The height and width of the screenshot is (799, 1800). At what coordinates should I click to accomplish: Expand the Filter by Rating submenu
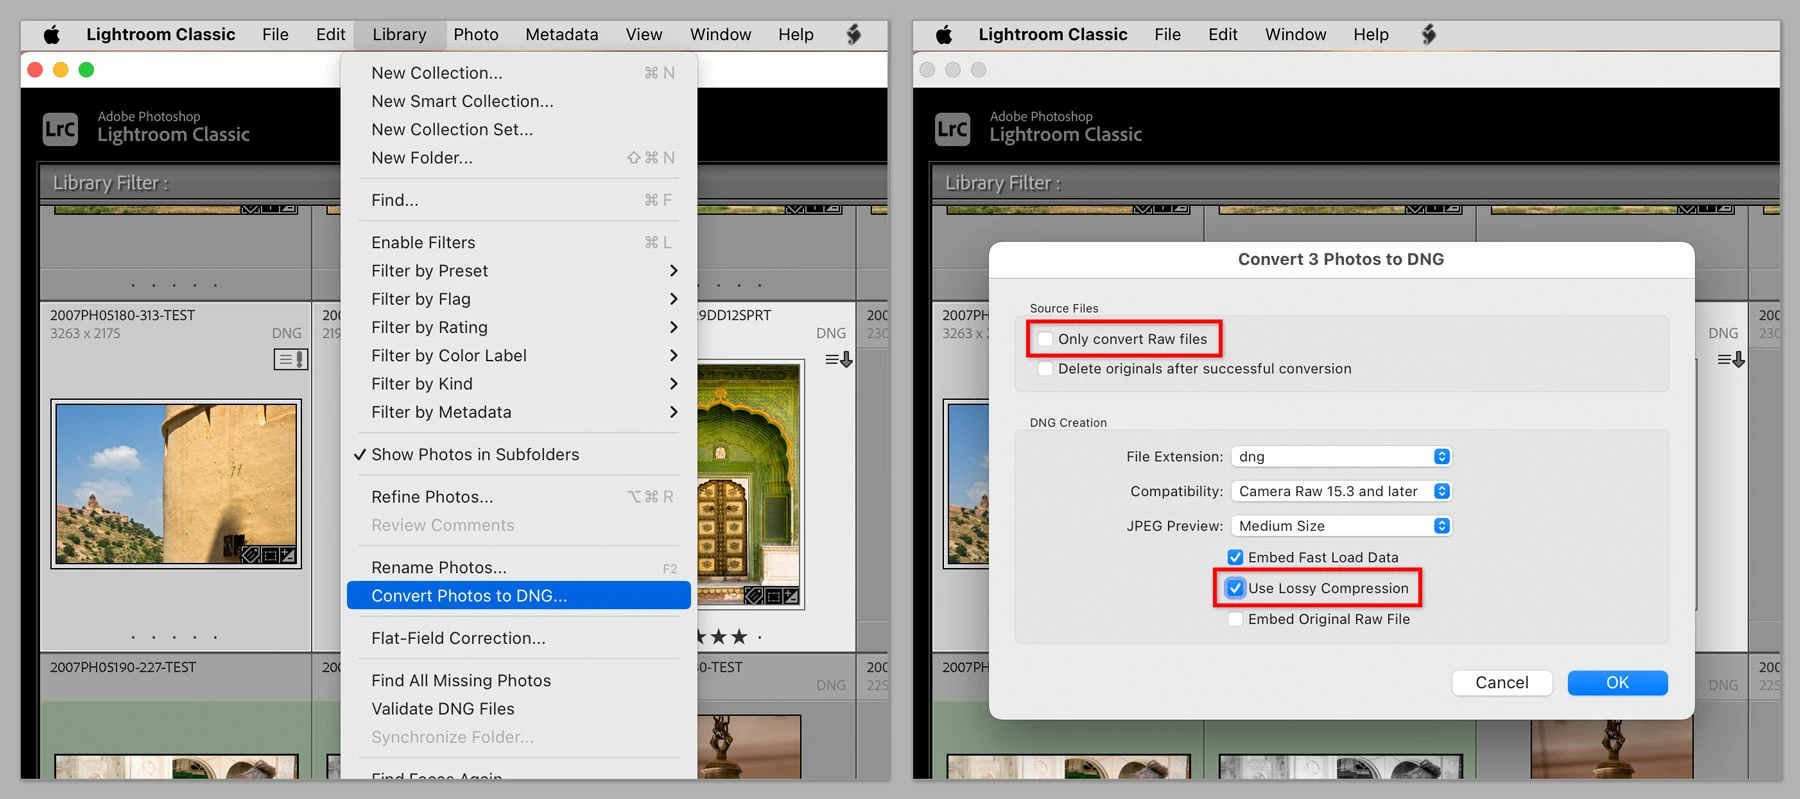(x=518, y=328)
